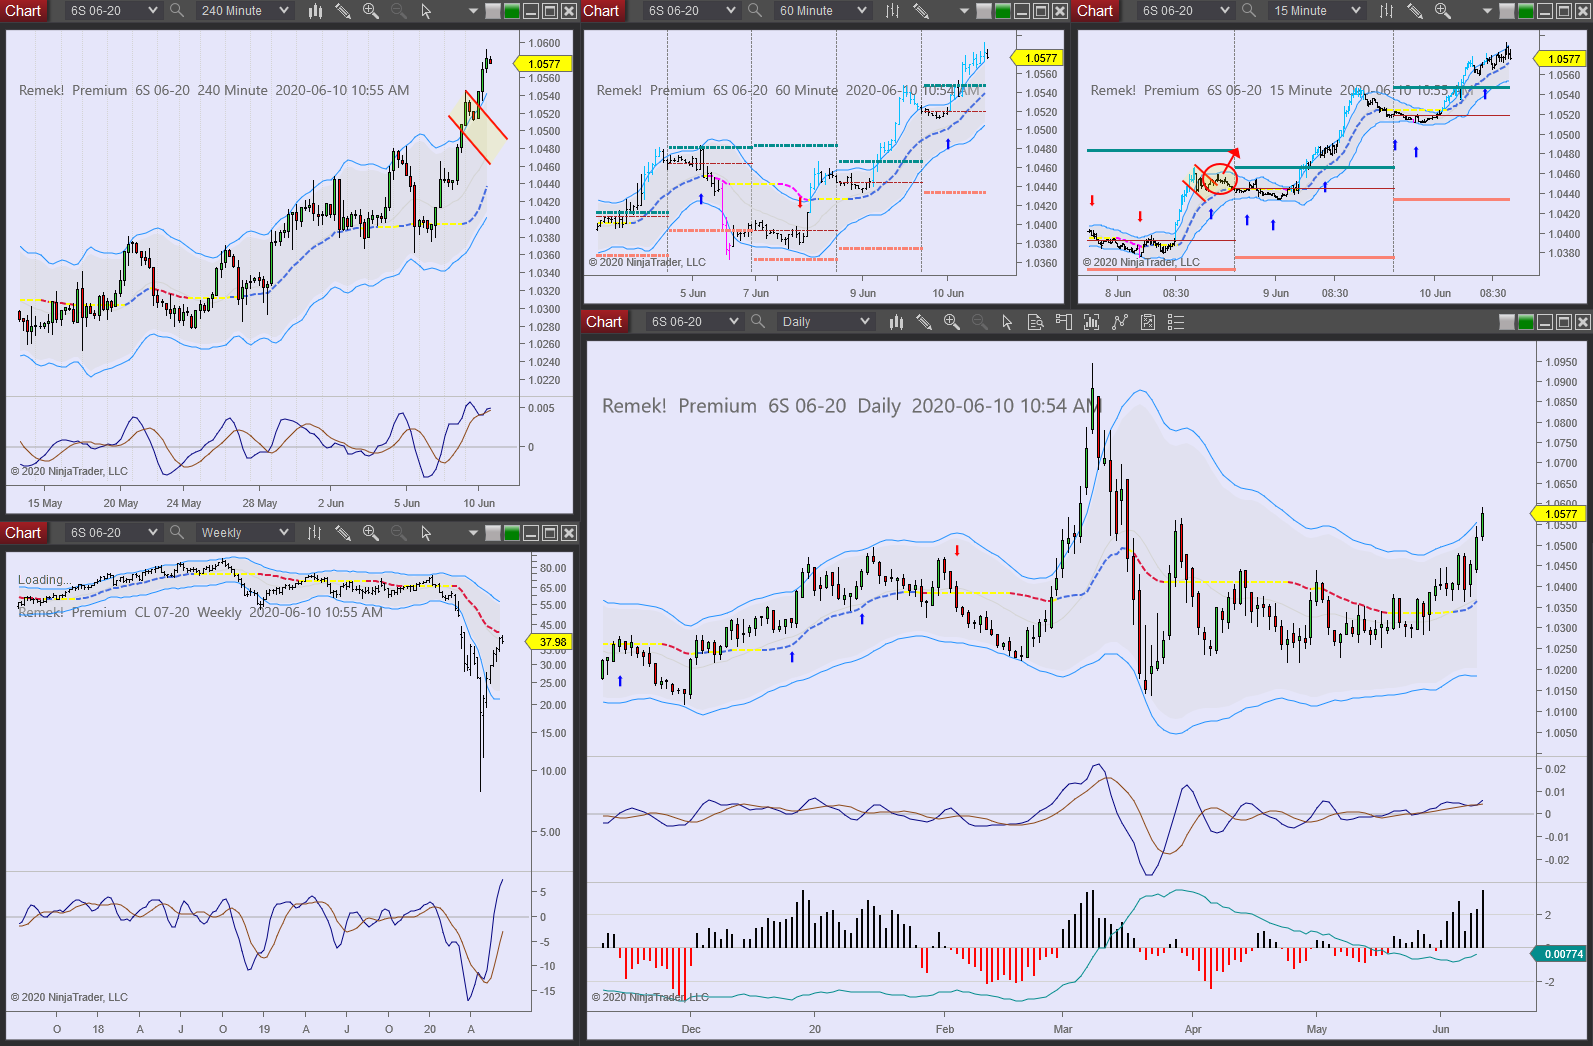Expand the 15 Minute interval dropdown
Viewport: 1593px width, 1046px height.
tap(1316, 11)
